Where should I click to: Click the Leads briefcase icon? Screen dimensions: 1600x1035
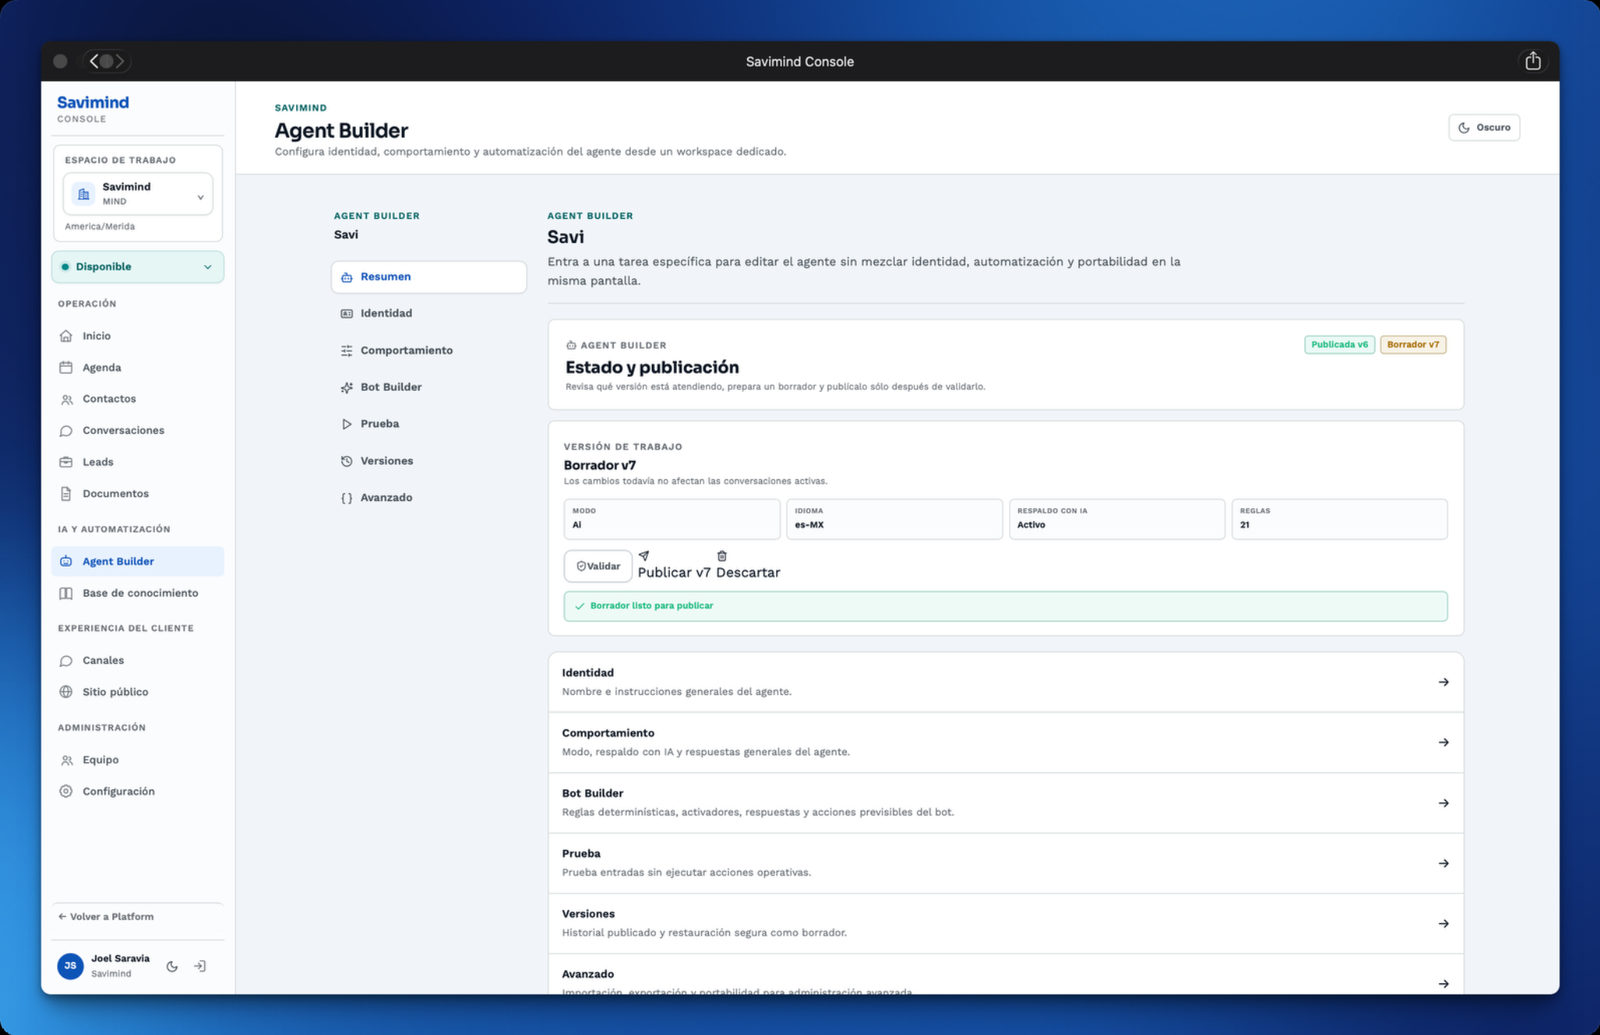pyautogui.click(x=66, y=462)
